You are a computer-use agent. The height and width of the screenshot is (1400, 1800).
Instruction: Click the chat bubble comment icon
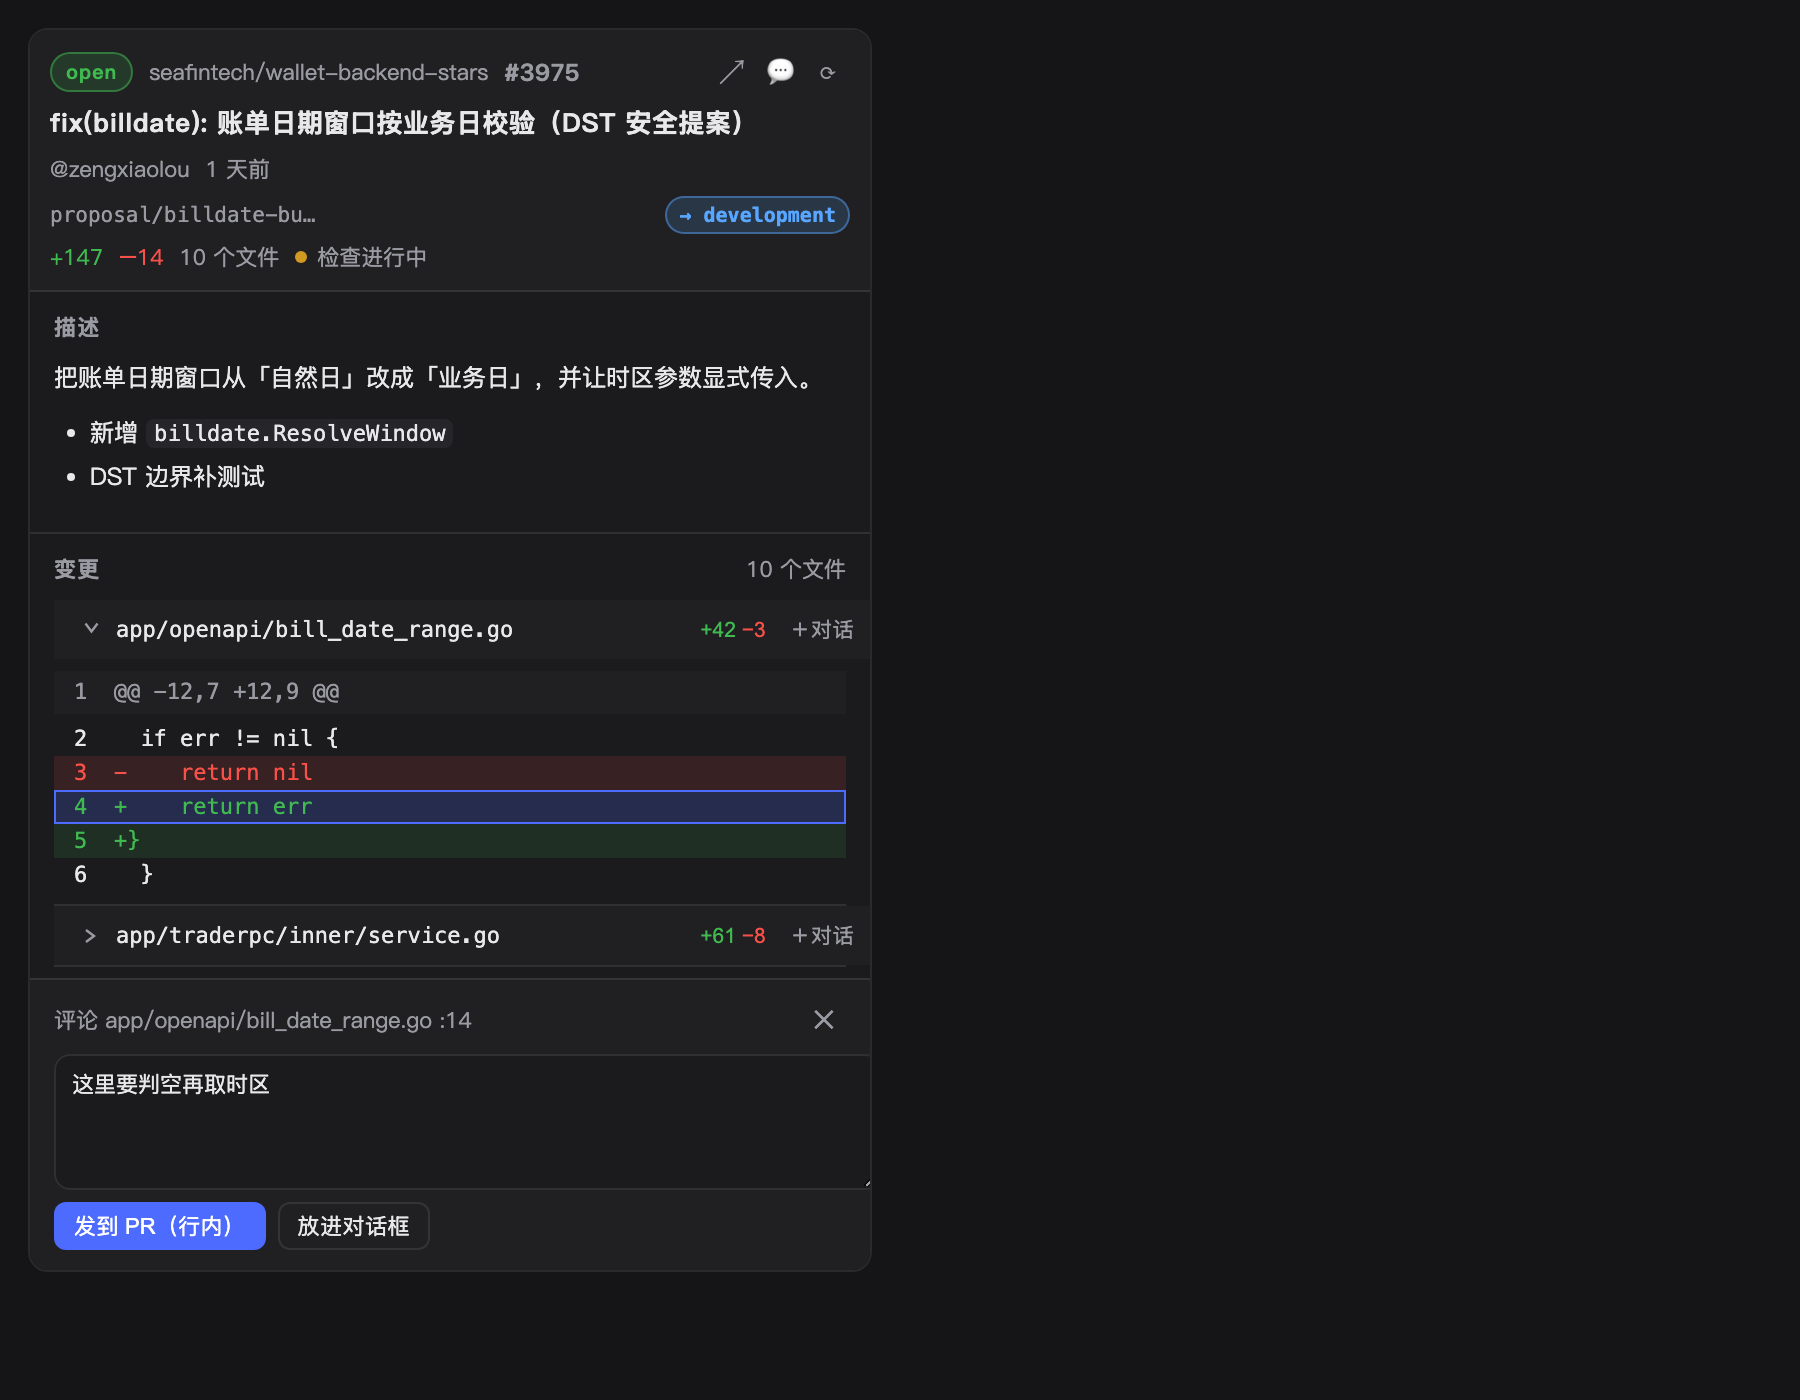click(x=780, y=72)
